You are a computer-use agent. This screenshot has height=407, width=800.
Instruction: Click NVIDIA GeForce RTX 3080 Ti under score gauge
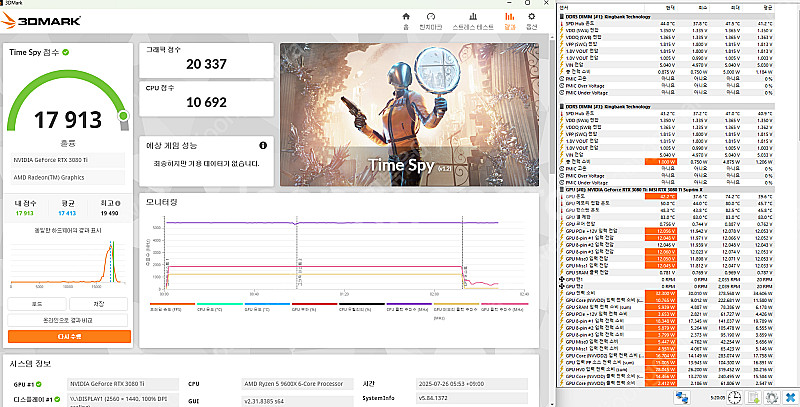(67, 160)
